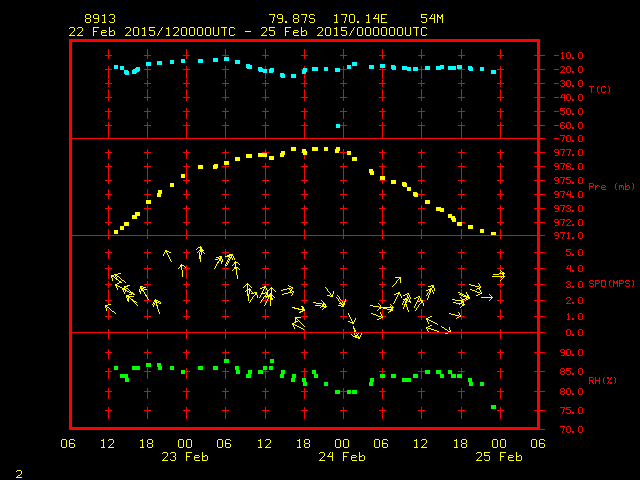Click the 977.0 pressure tick label
This screenshot has width=640, height=480.
567,152
